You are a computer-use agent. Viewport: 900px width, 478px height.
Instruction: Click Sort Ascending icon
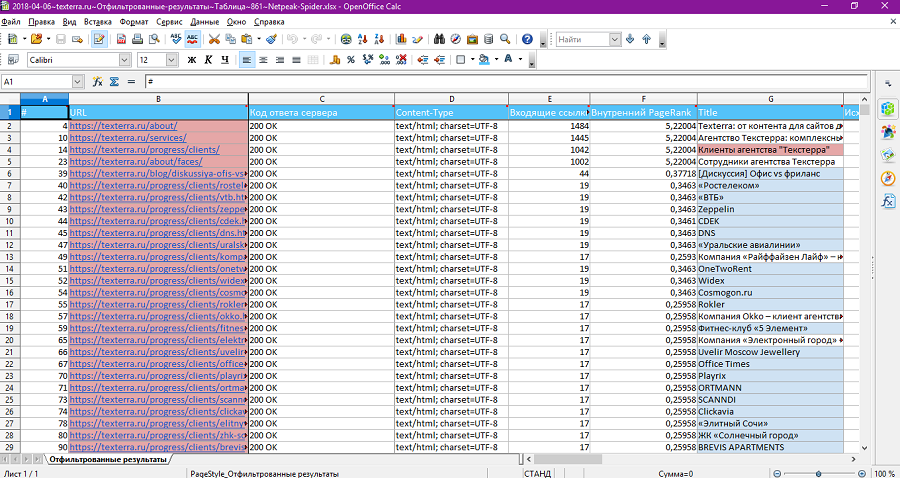[362, 39]
